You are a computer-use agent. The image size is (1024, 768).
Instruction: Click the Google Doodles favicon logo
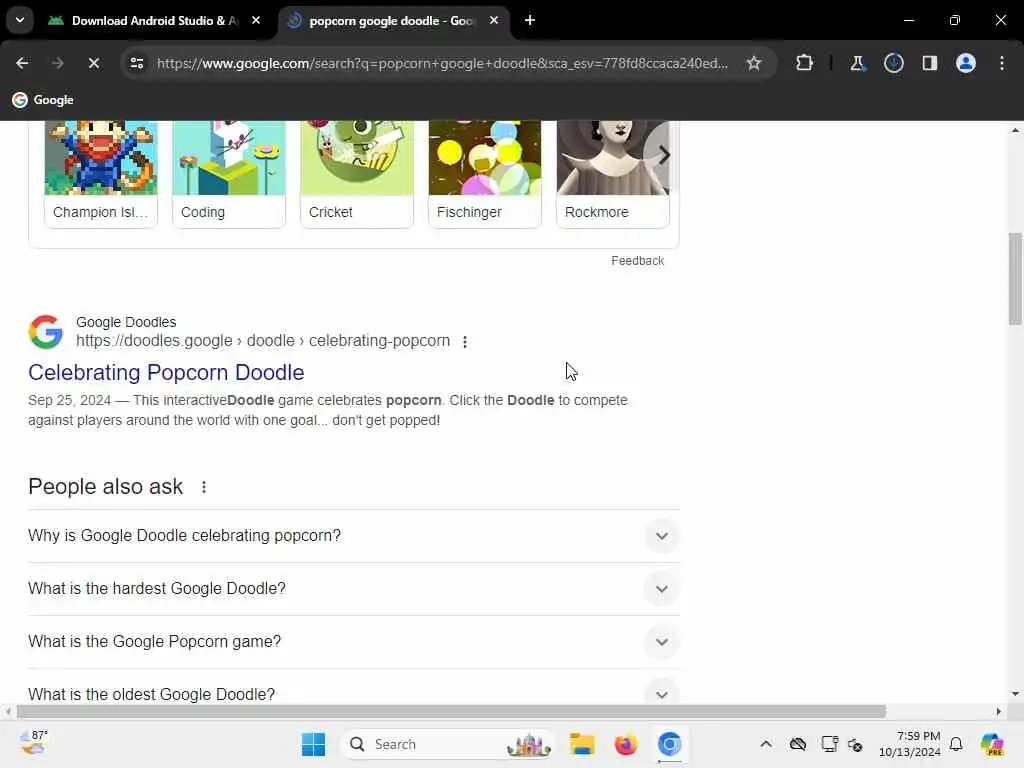coord(46,331)
